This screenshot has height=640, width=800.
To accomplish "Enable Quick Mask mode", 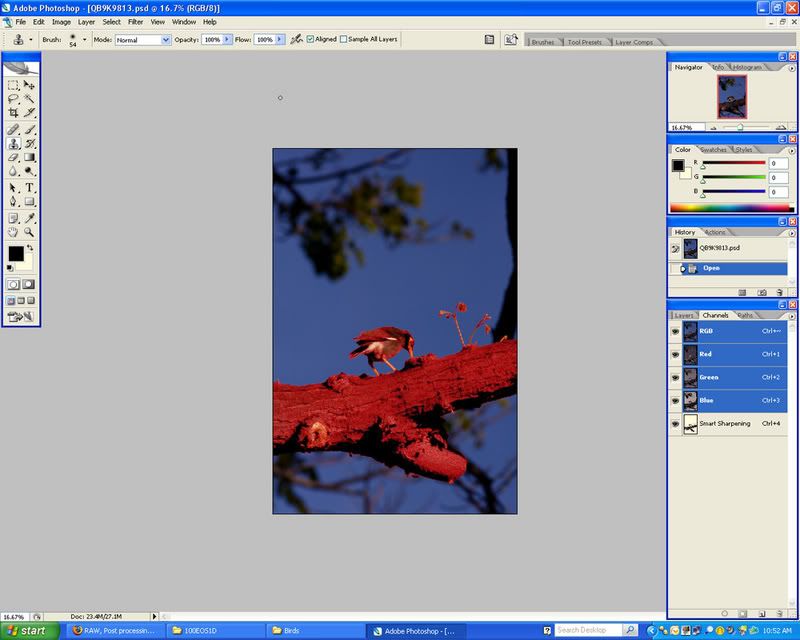I will [29, 283].
